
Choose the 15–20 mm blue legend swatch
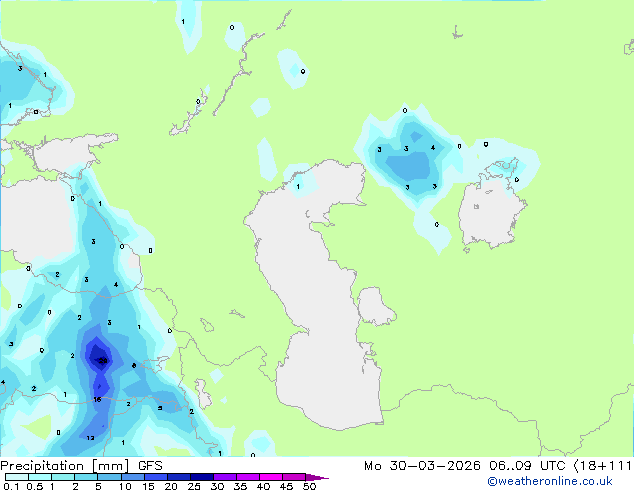[155, 477]
